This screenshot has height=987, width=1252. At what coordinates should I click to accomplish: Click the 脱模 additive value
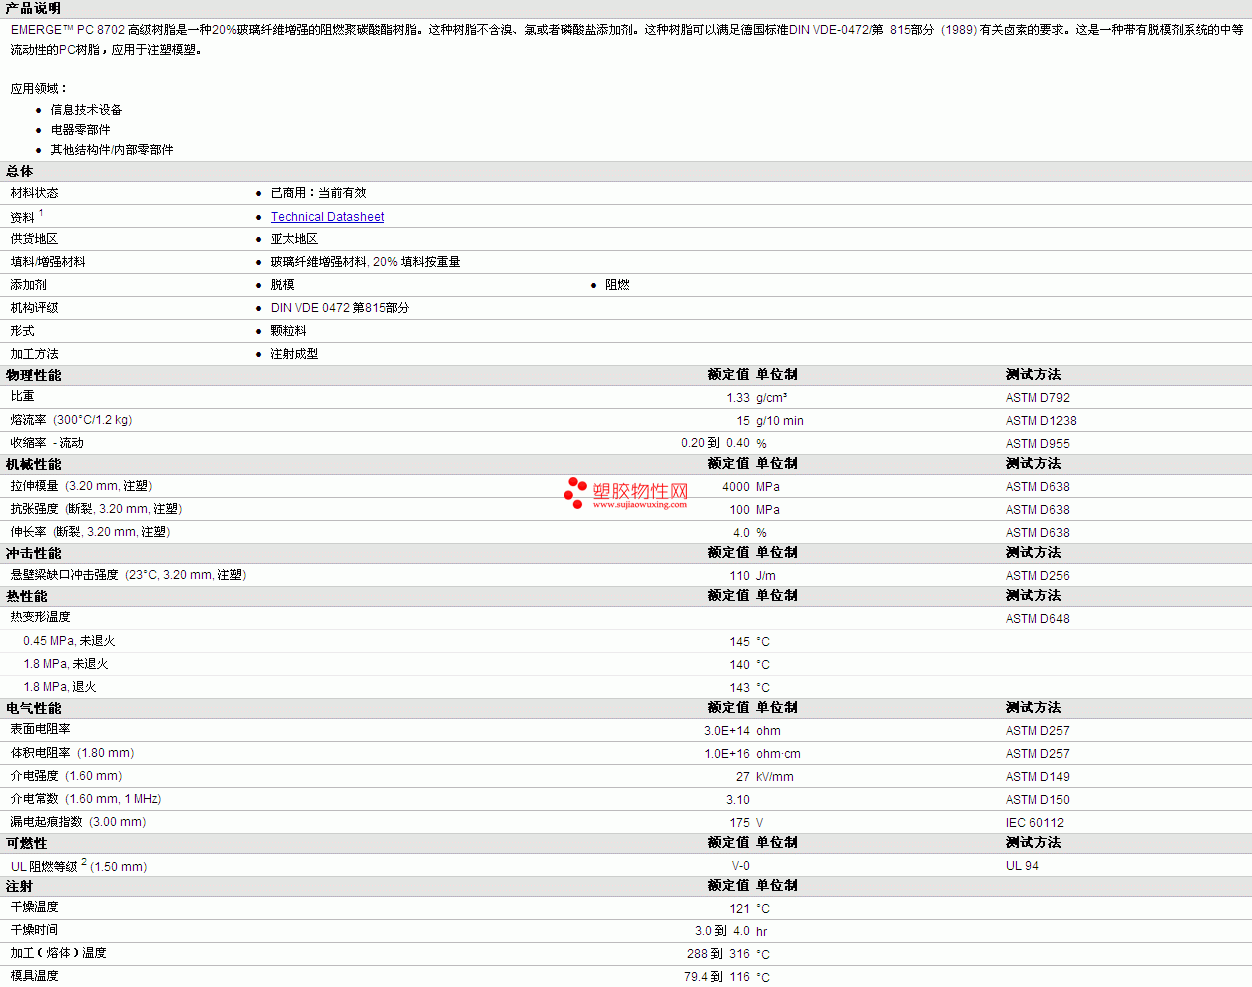282,285
